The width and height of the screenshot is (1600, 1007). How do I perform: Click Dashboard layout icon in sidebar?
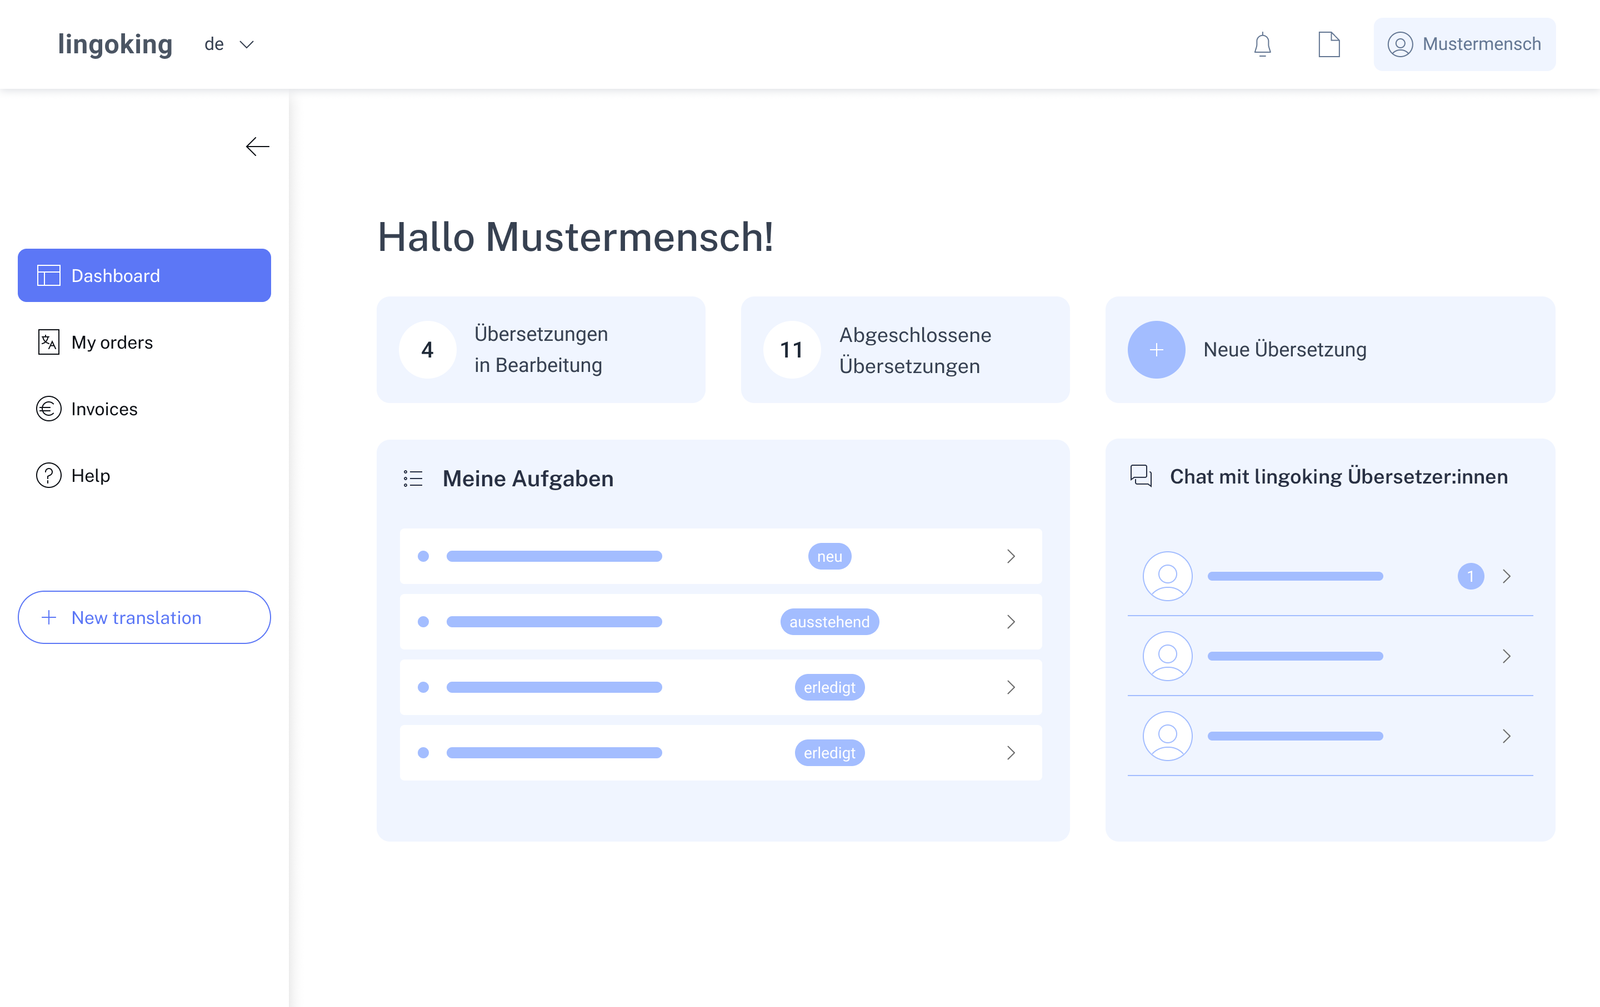pos(49,276)
